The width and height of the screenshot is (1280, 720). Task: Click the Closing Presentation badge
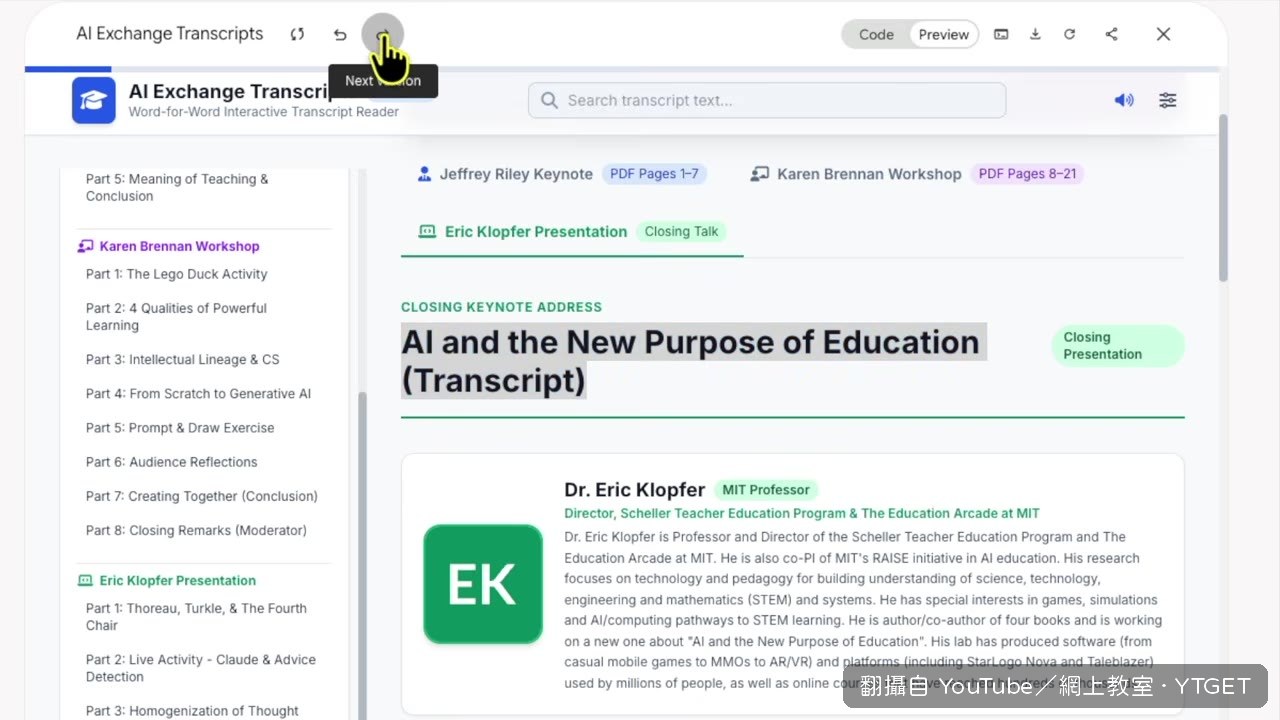tap(1118, 346)
